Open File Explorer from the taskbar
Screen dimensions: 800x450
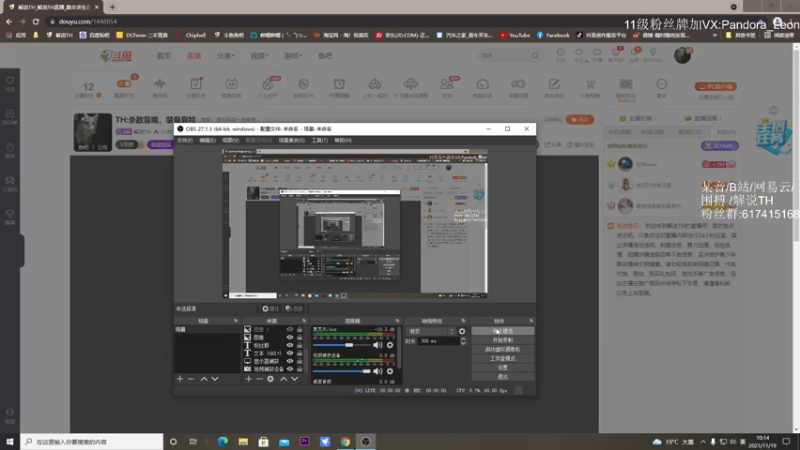[243, 441]
